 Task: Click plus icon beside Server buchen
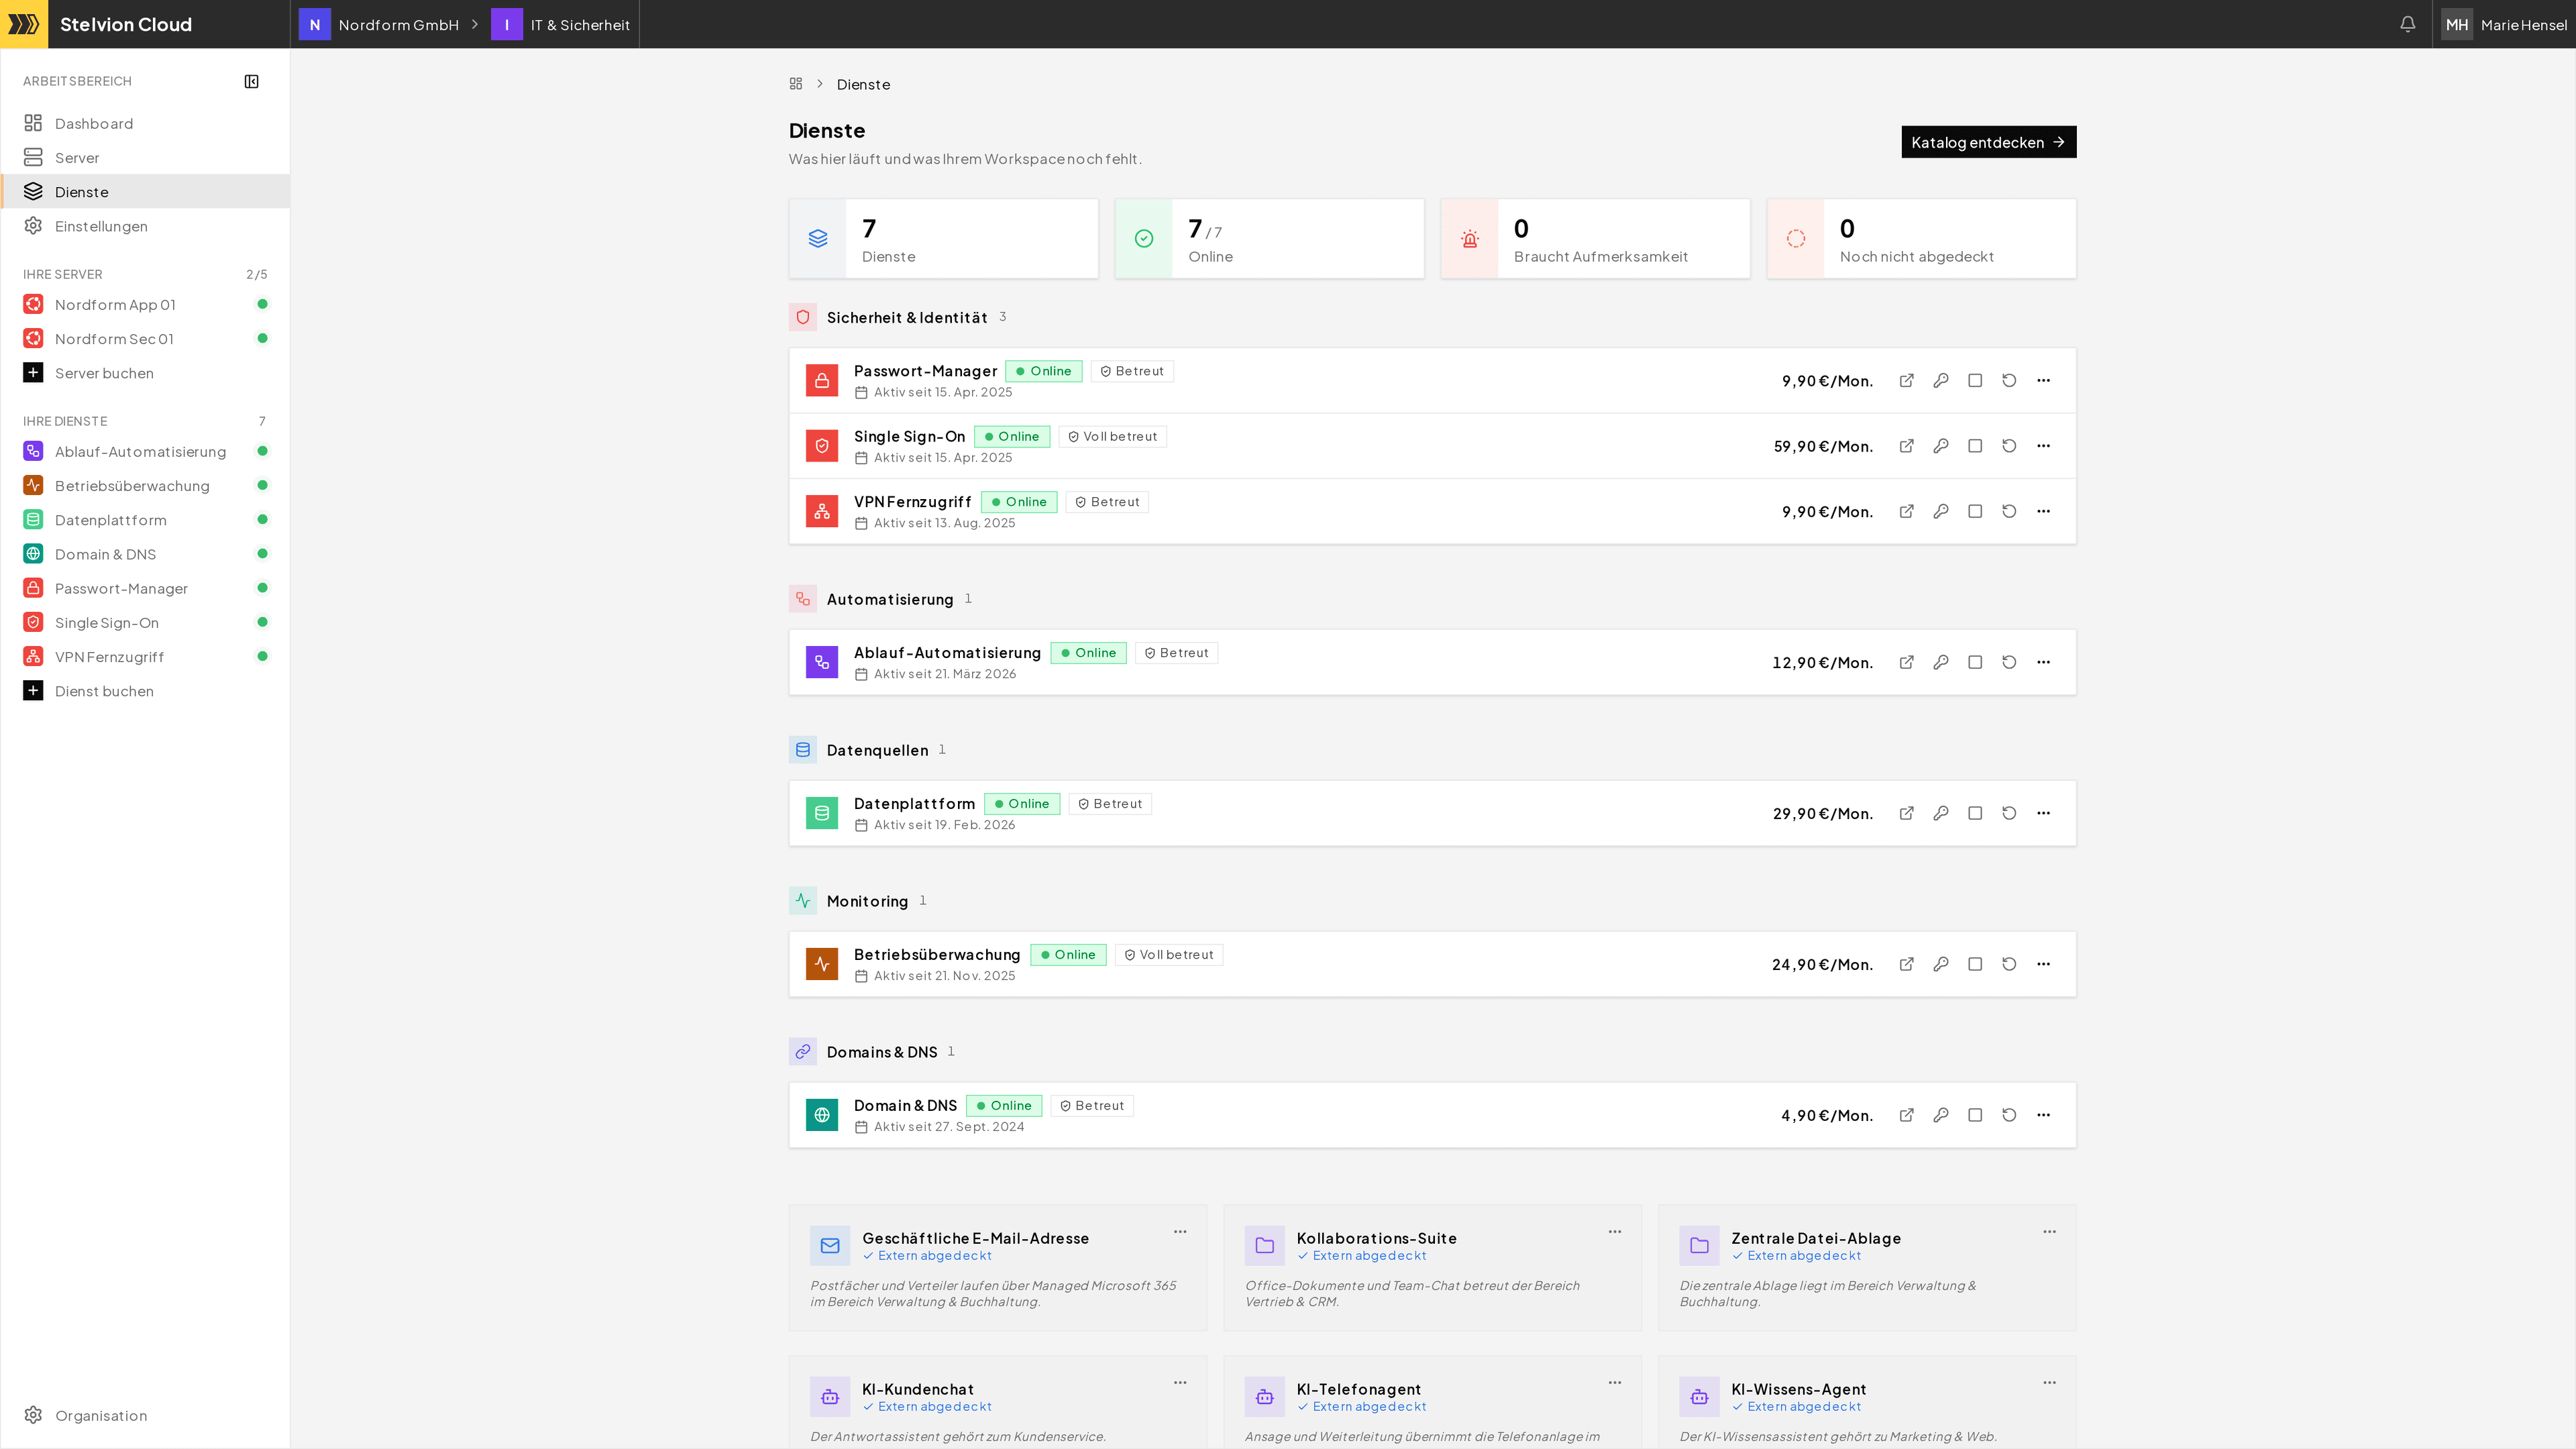[33, 373]
